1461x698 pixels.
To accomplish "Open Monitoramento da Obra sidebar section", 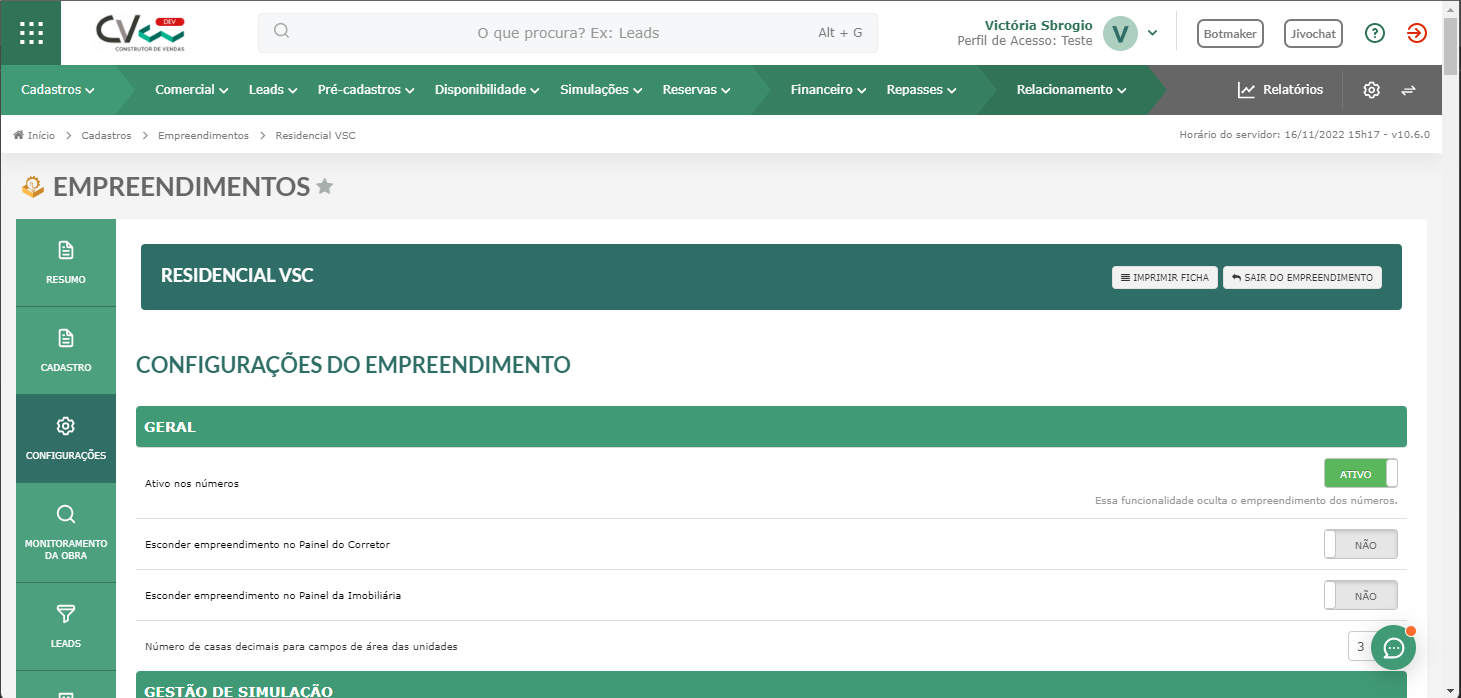I will pos(66,532).
